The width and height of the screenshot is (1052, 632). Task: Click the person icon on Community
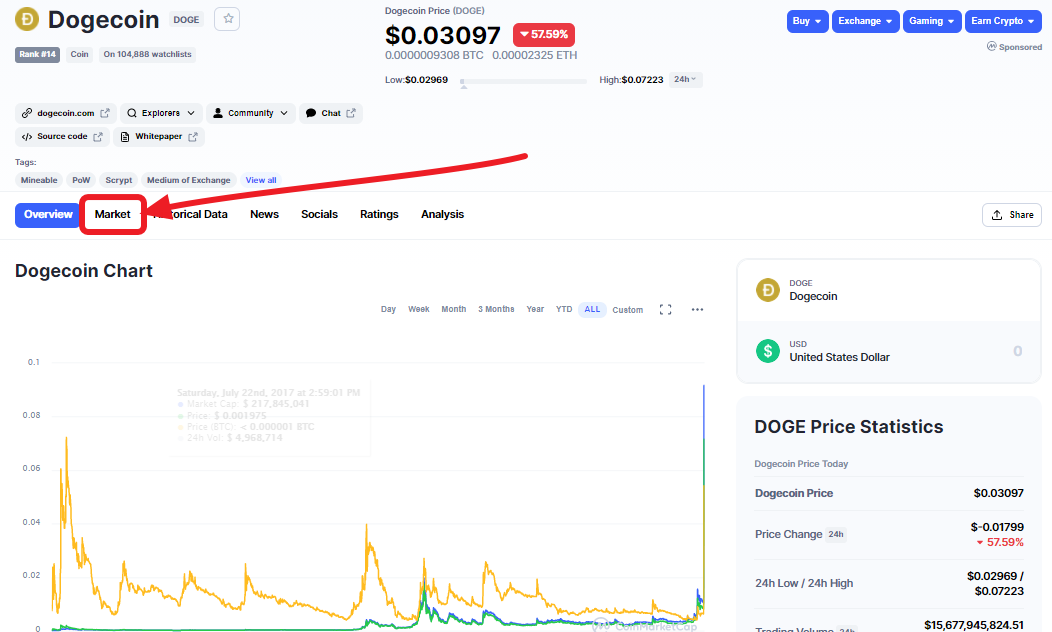coord(217,113)
